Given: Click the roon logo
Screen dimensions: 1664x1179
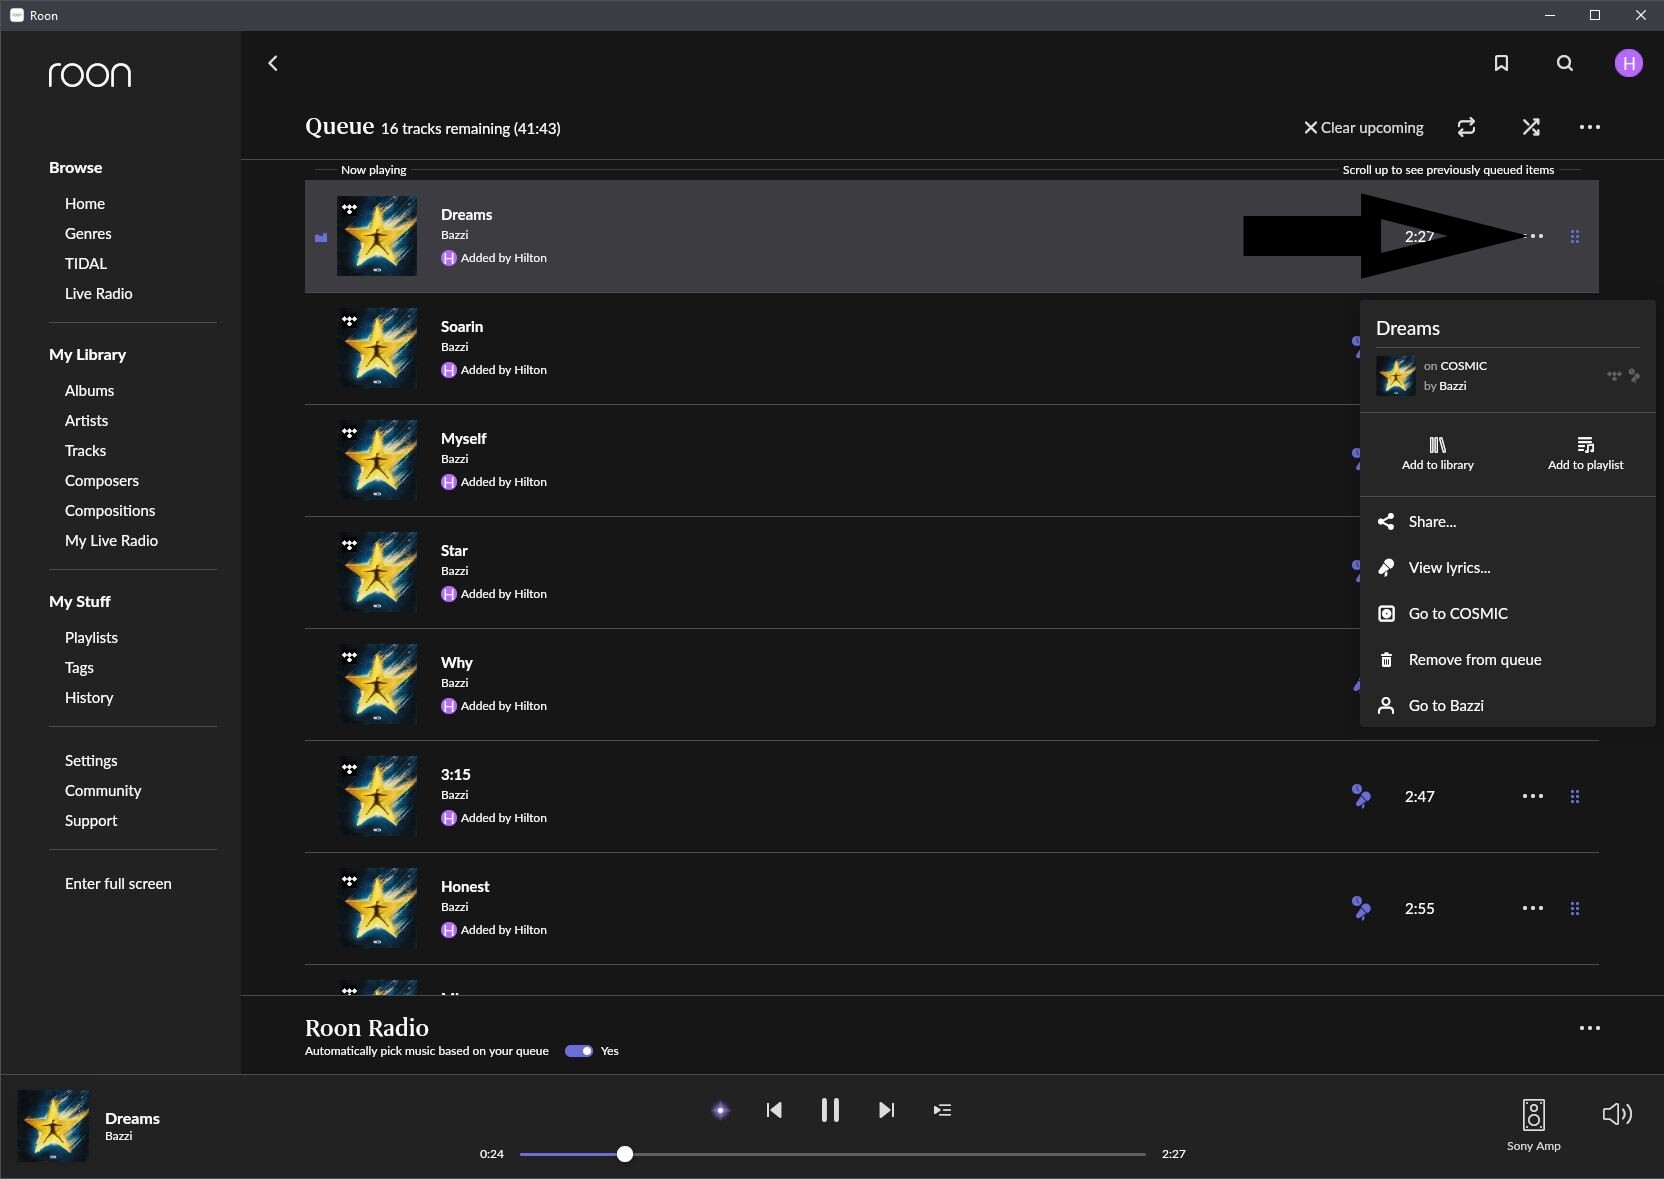Looking at the screenshot, I should tap(90, 75).
